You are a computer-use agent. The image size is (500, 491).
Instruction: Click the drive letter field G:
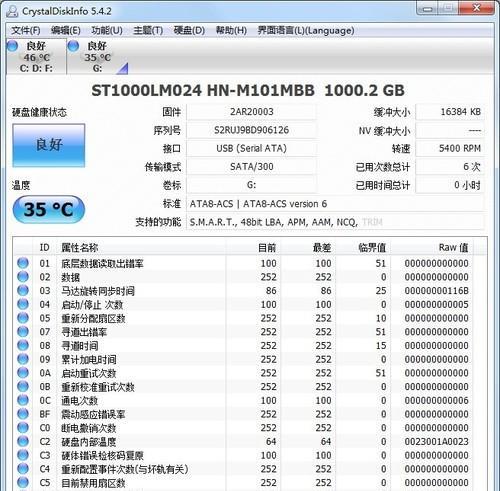click(252, 185)
